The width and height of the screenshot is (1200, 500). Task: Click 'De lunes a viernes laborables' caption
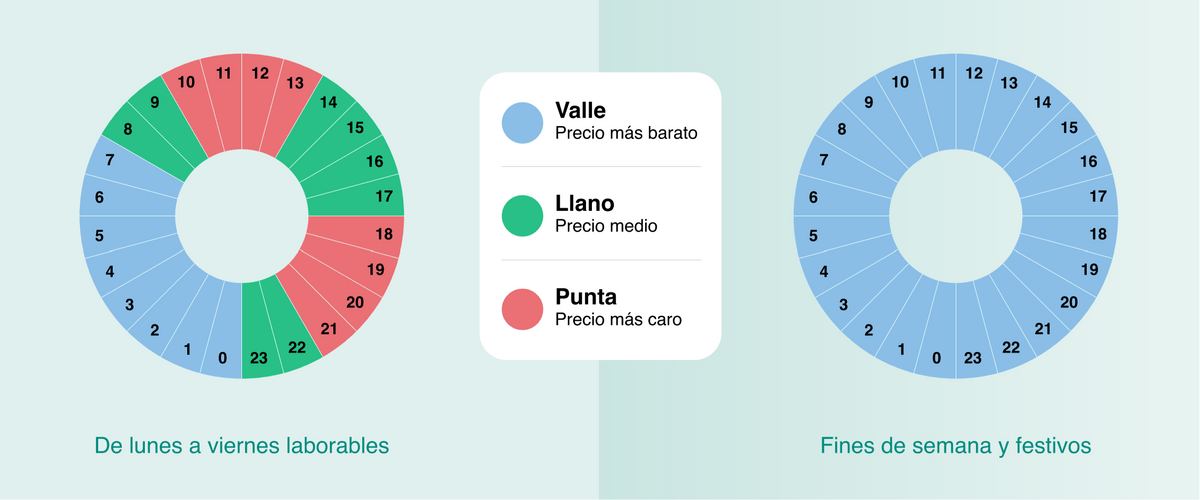[x=241, y=445]
